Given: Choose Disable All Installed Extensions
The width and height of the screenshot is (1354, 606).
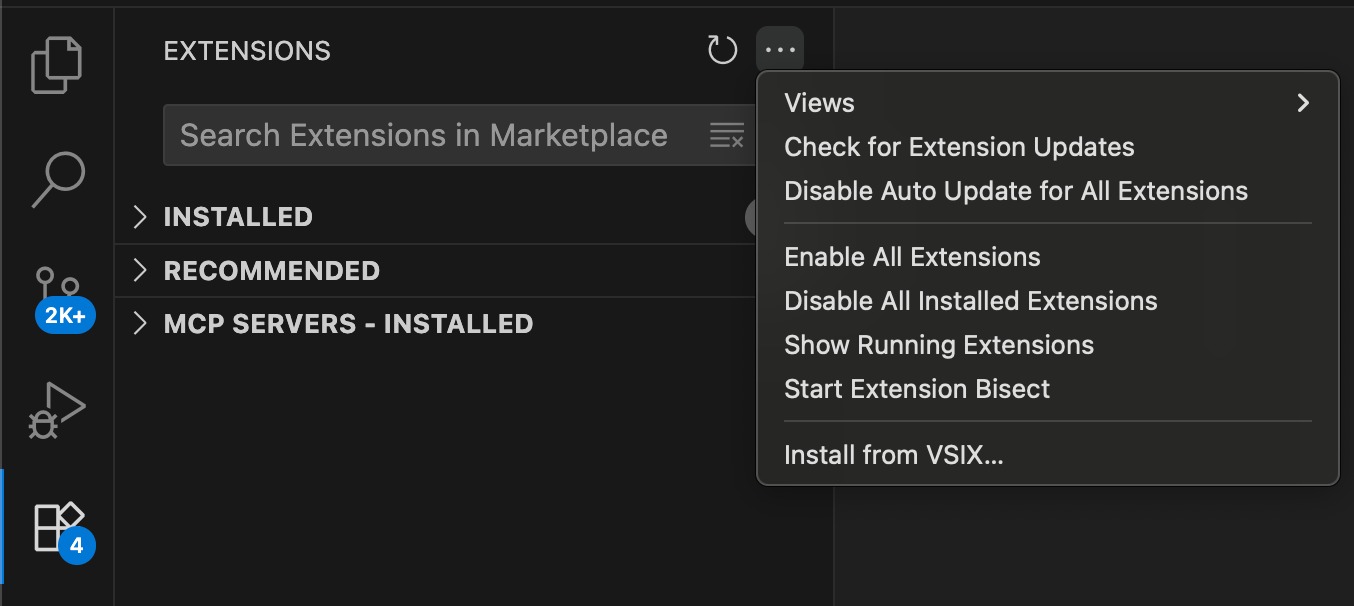Looking at the screenshot, I should pos(970,301).
